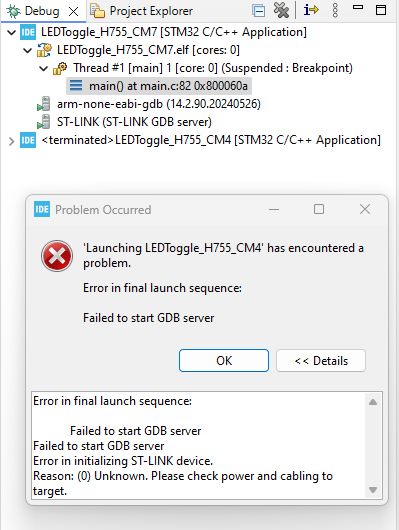Collapse Thread #1 main node
399x530 pixels.
click(44, 69)
